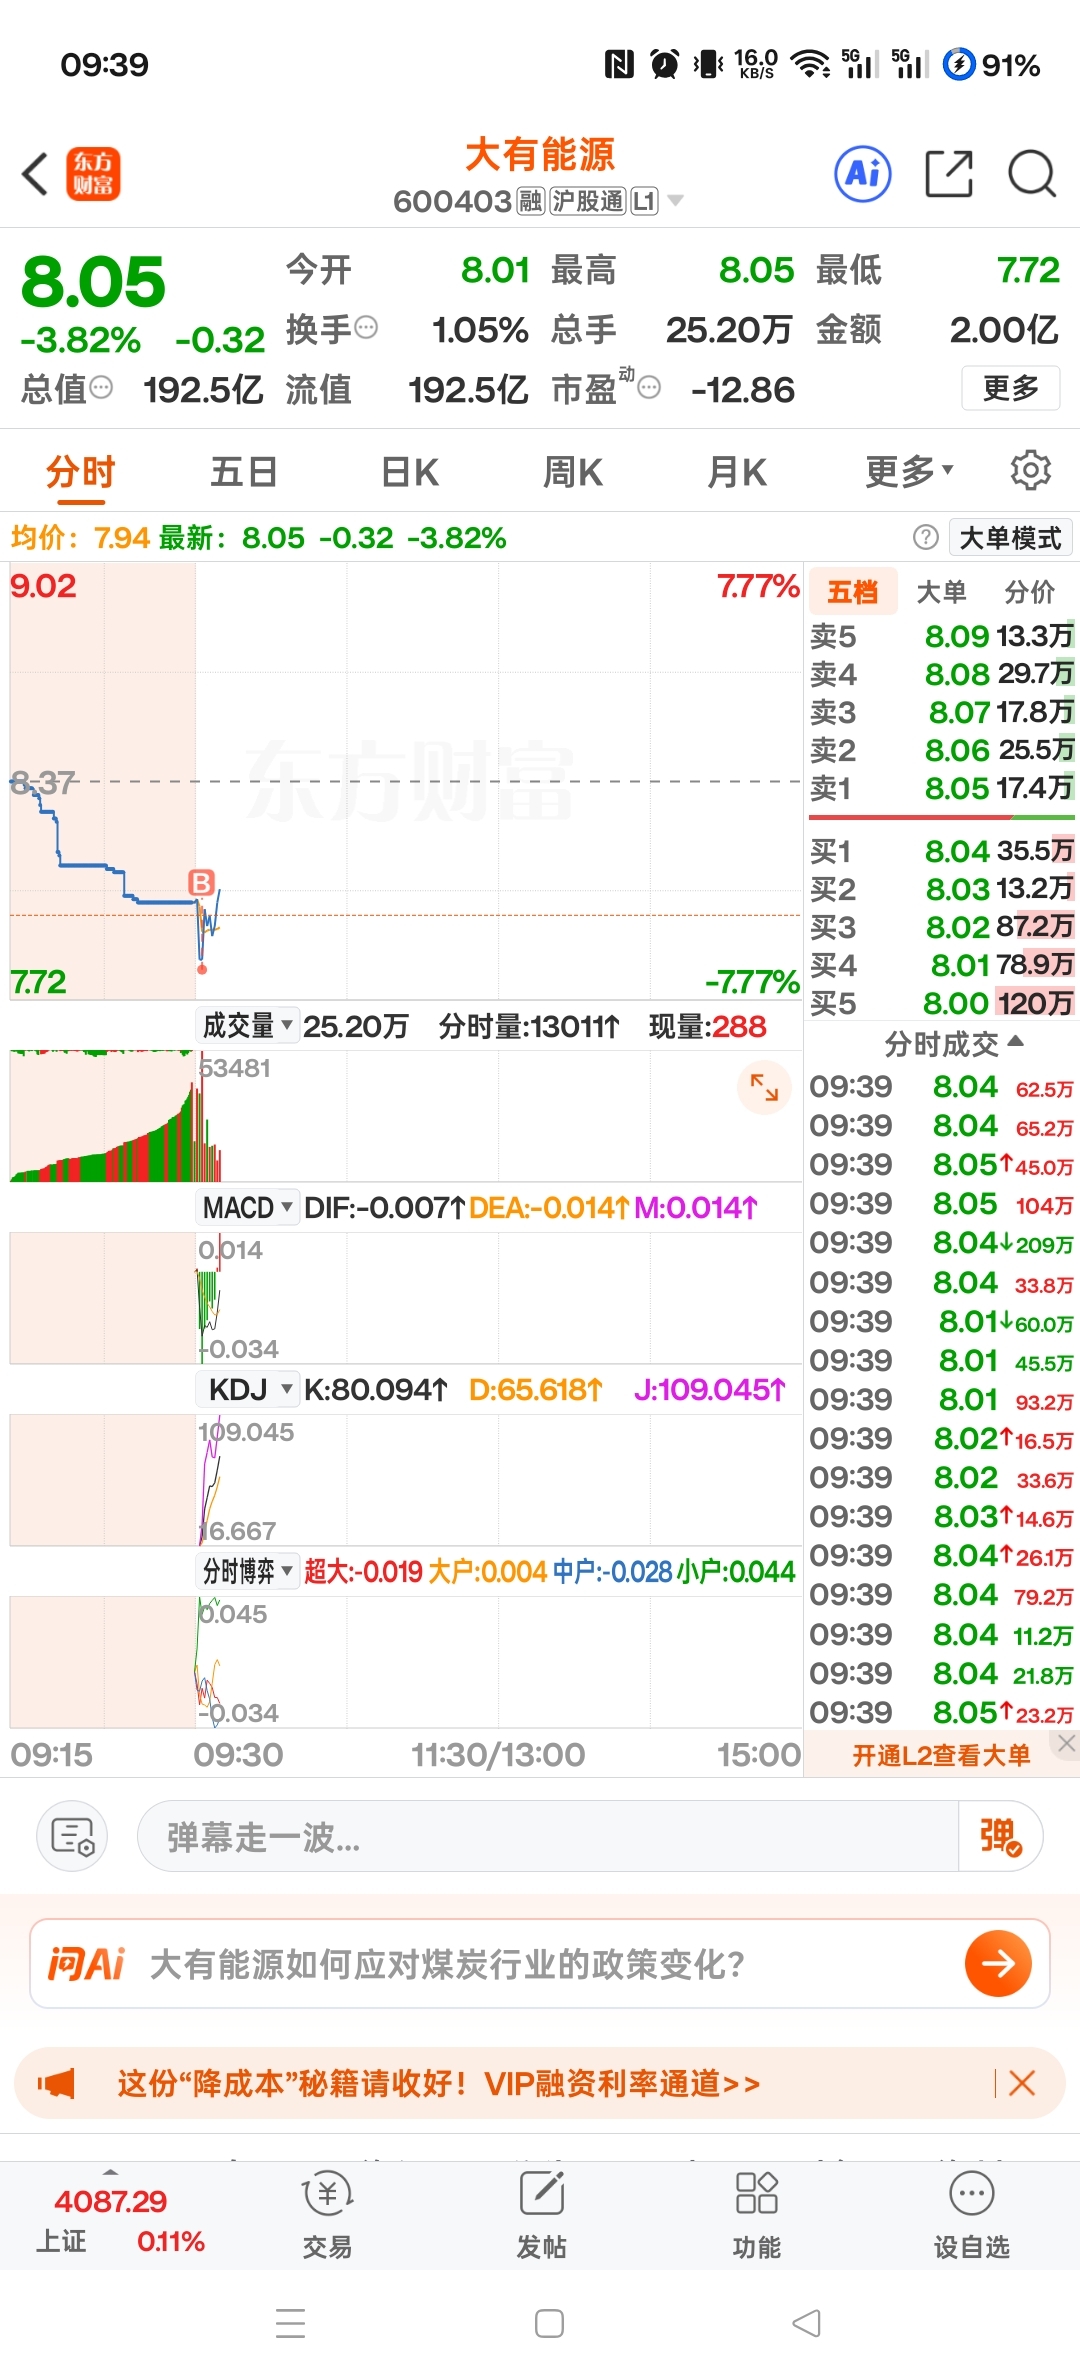This screenshot has width=1080, height=2376.
Task: Switch to the 分时 tab
Action: [81, 471]
